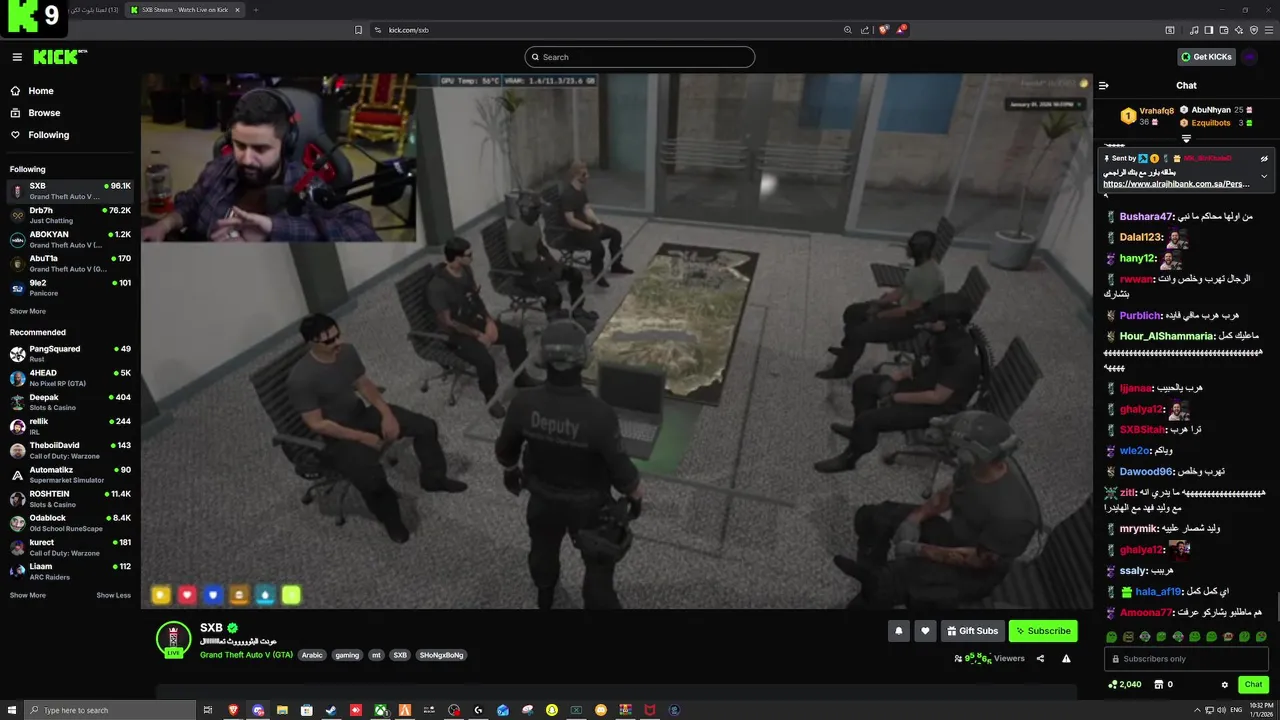The image size is (1280, 720).
Task: Open 9le2 channel in sidebar
Action: (x=70, y=287)
